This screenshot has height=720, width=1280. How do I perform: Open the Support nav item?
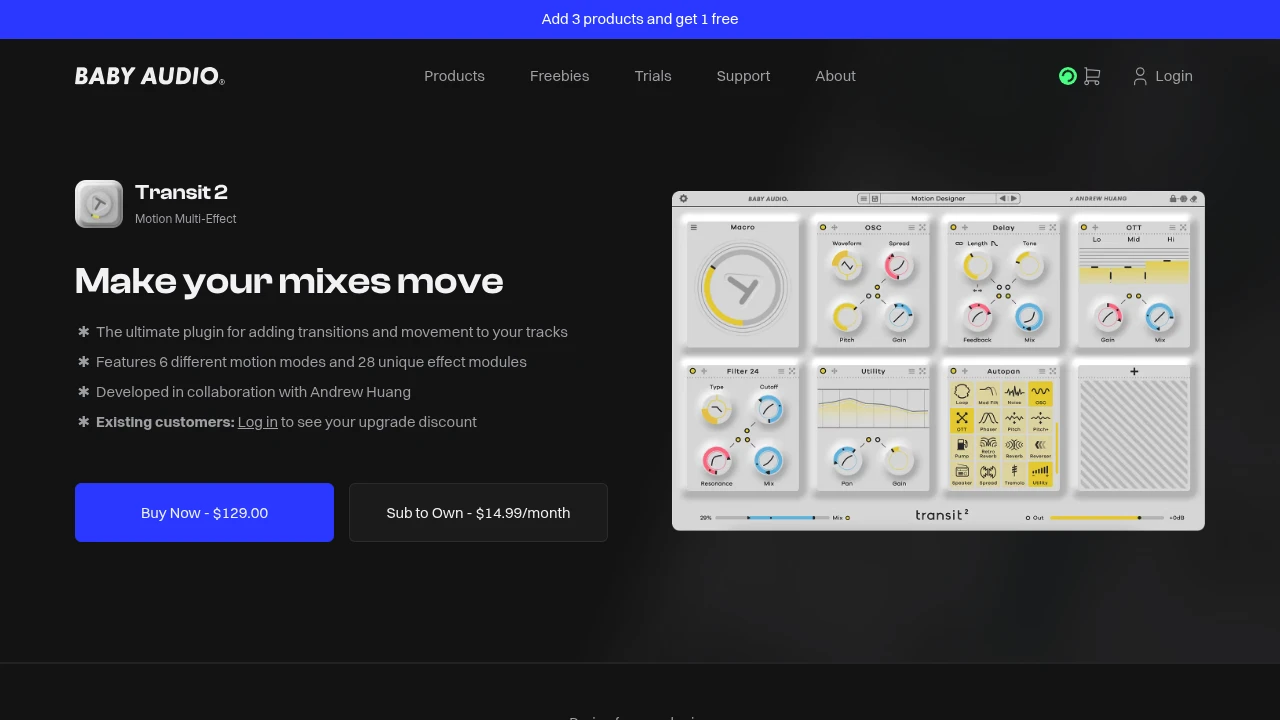tap(743, 76)
